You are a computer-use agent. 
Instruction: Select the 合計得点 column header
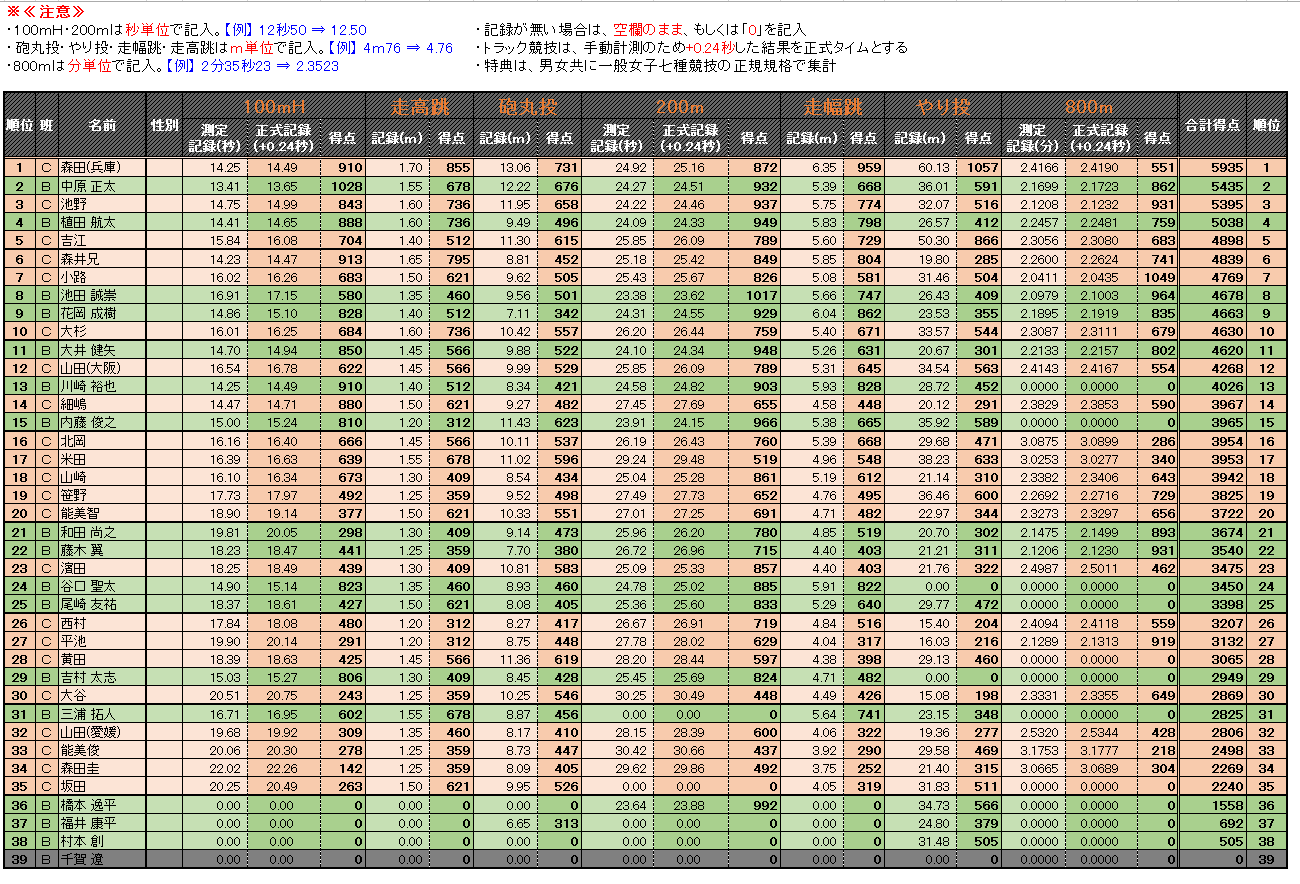(1213, 125)
